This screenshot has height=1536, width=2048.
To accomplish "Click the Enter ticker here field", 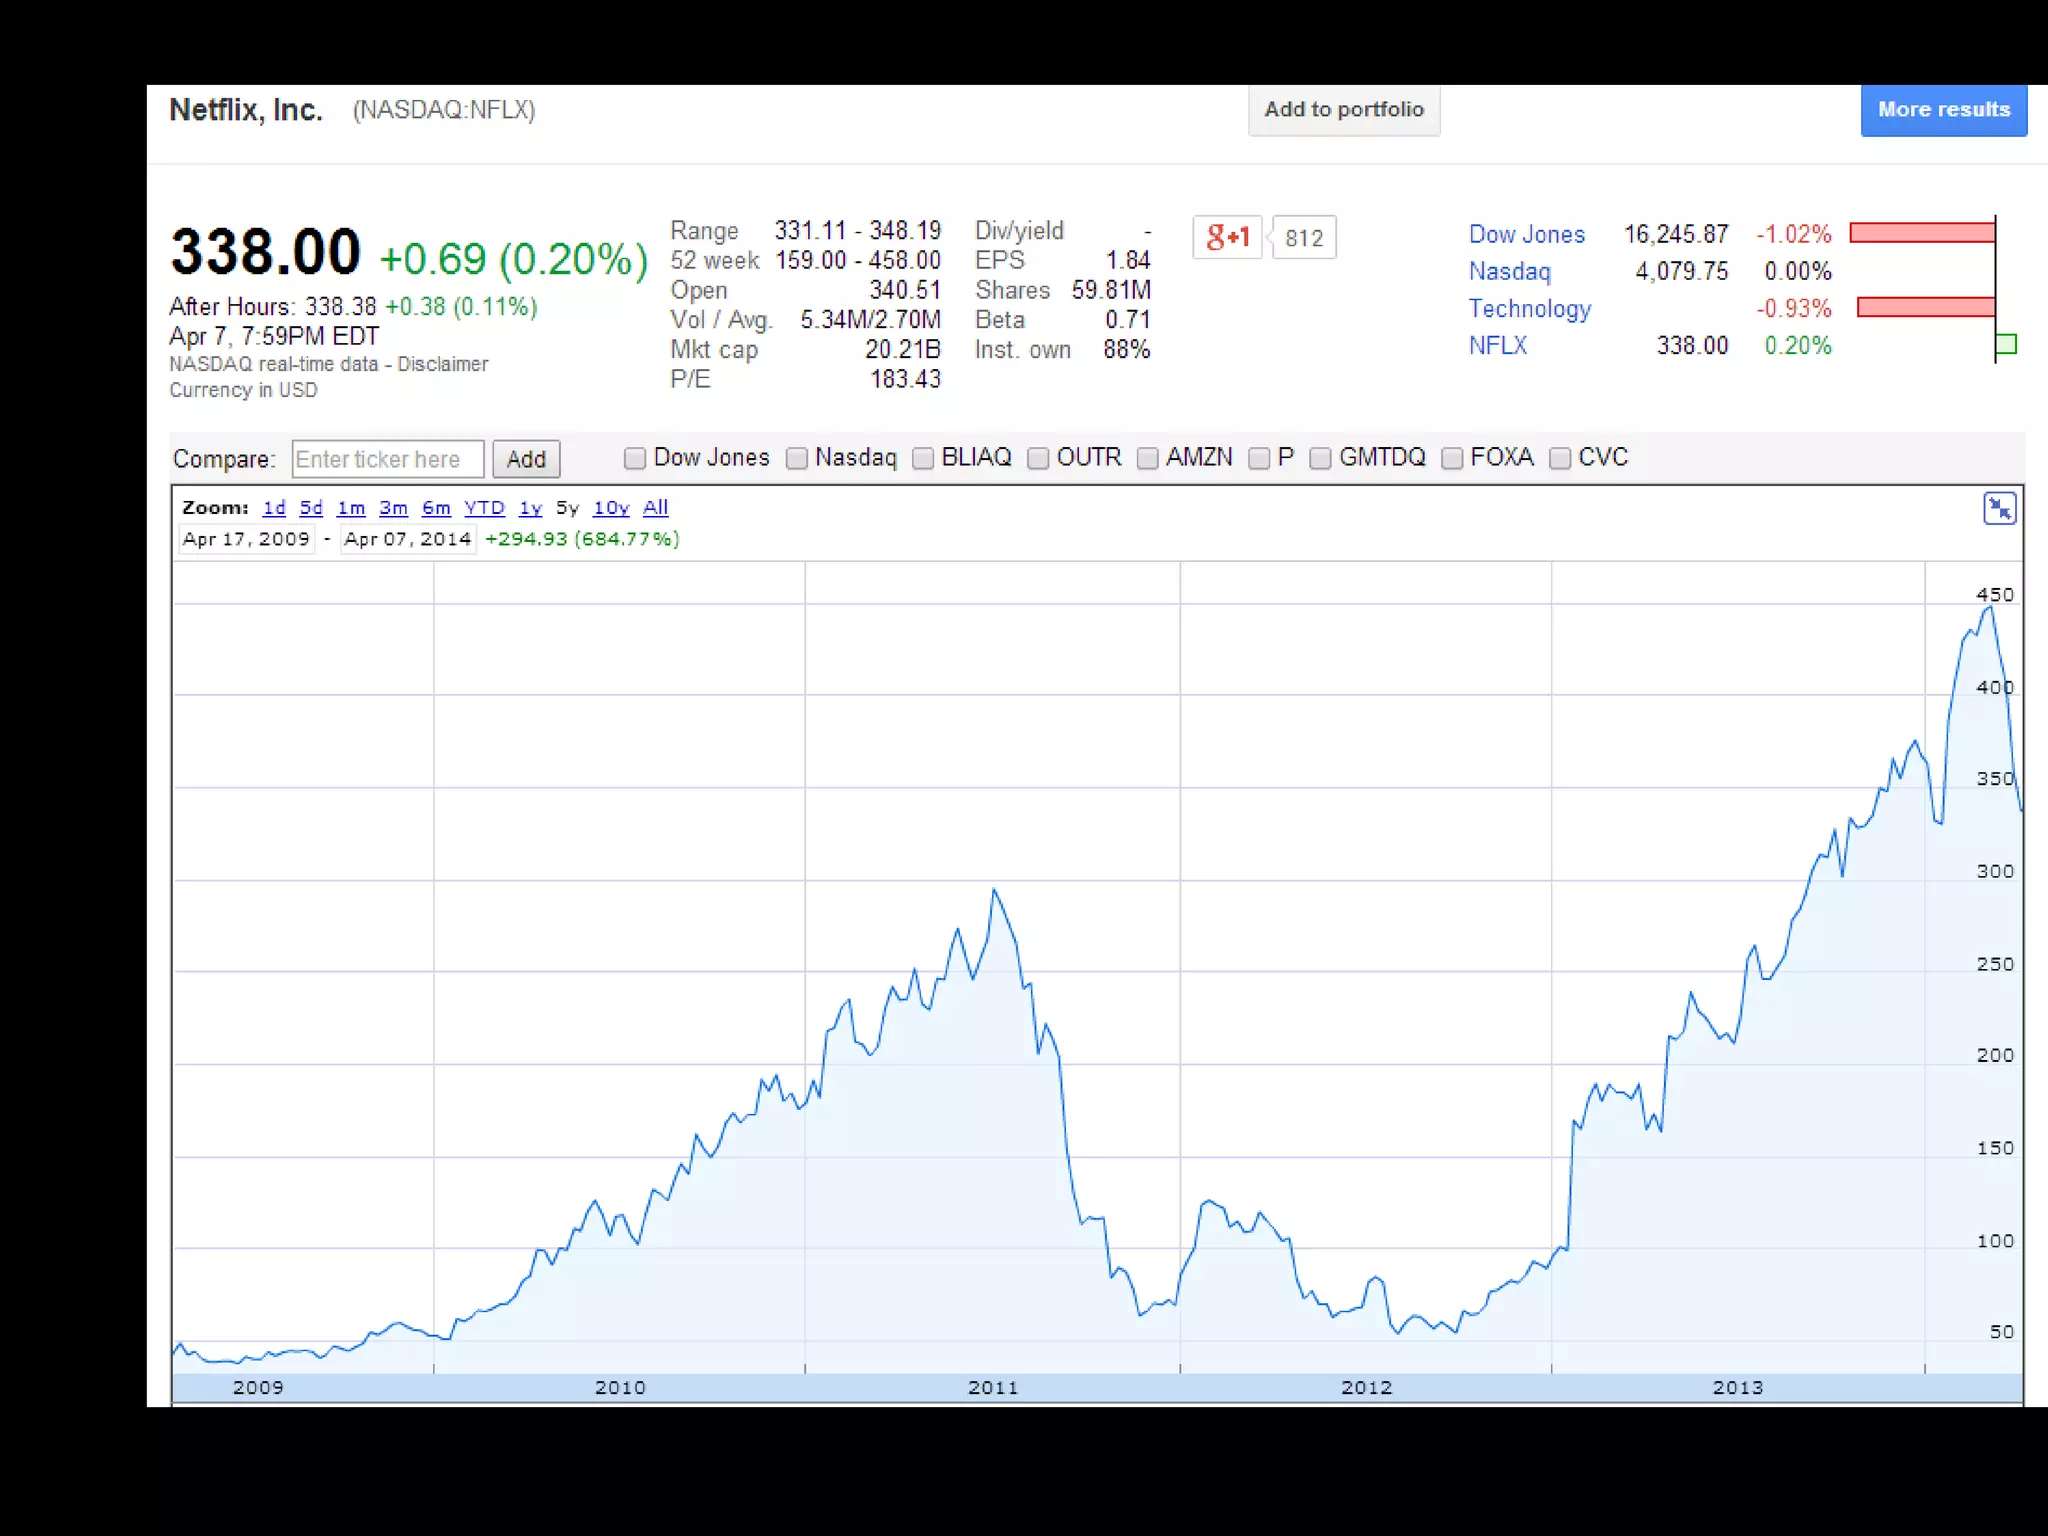I will [x=388, y=459].
